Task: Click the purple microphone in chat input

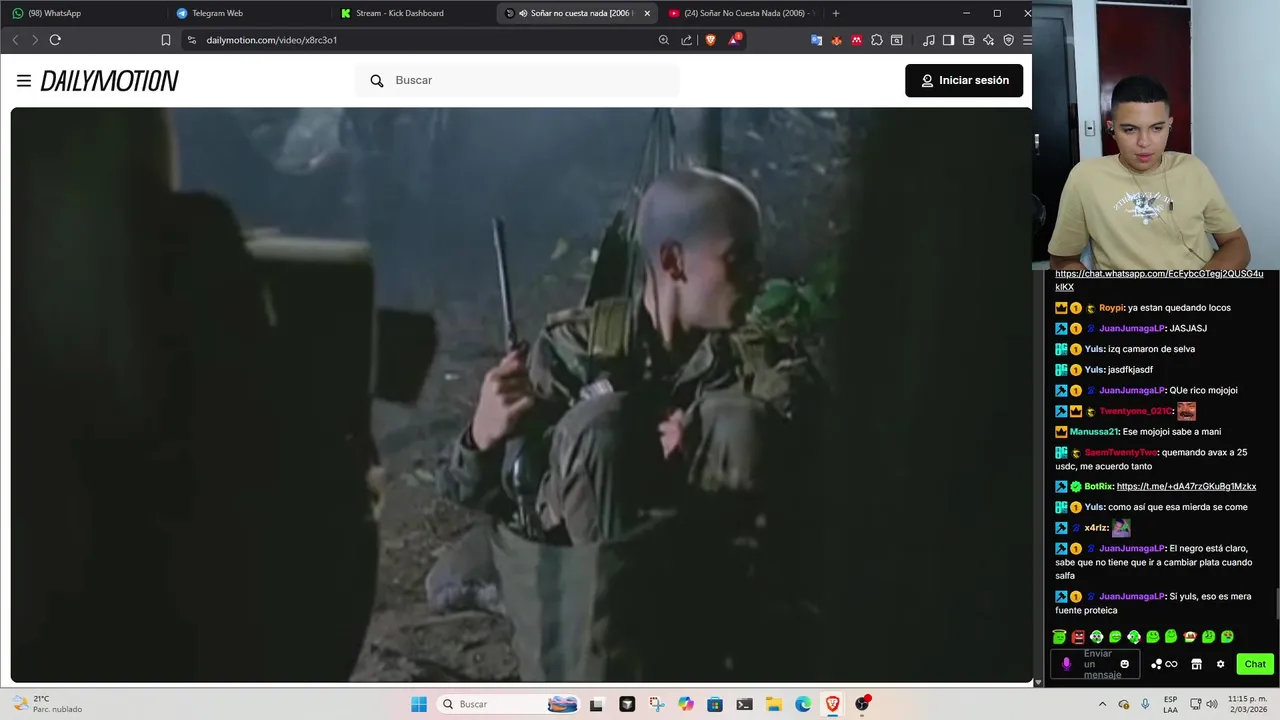Action: pyautogui.click(x=1066, y=664)
